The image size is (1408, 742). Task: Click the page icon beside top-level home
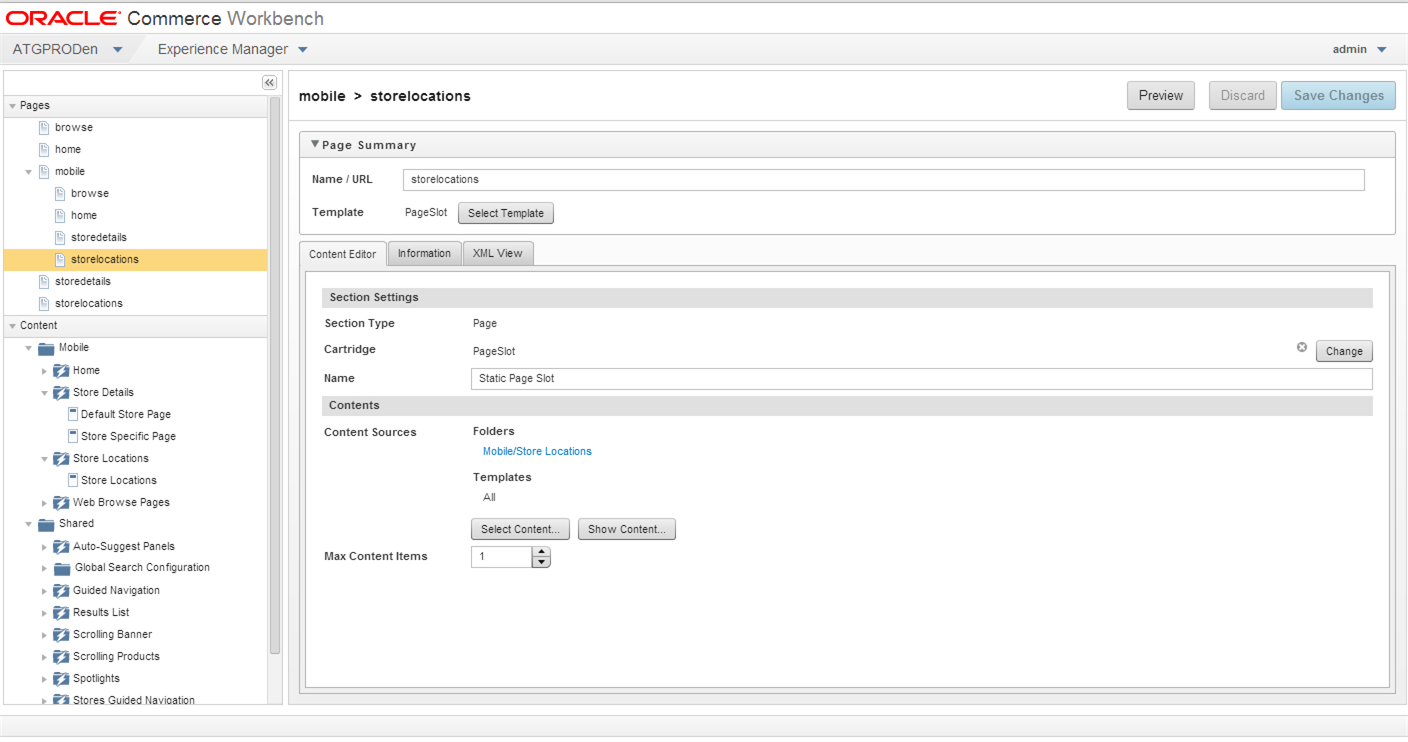(44, 149)
